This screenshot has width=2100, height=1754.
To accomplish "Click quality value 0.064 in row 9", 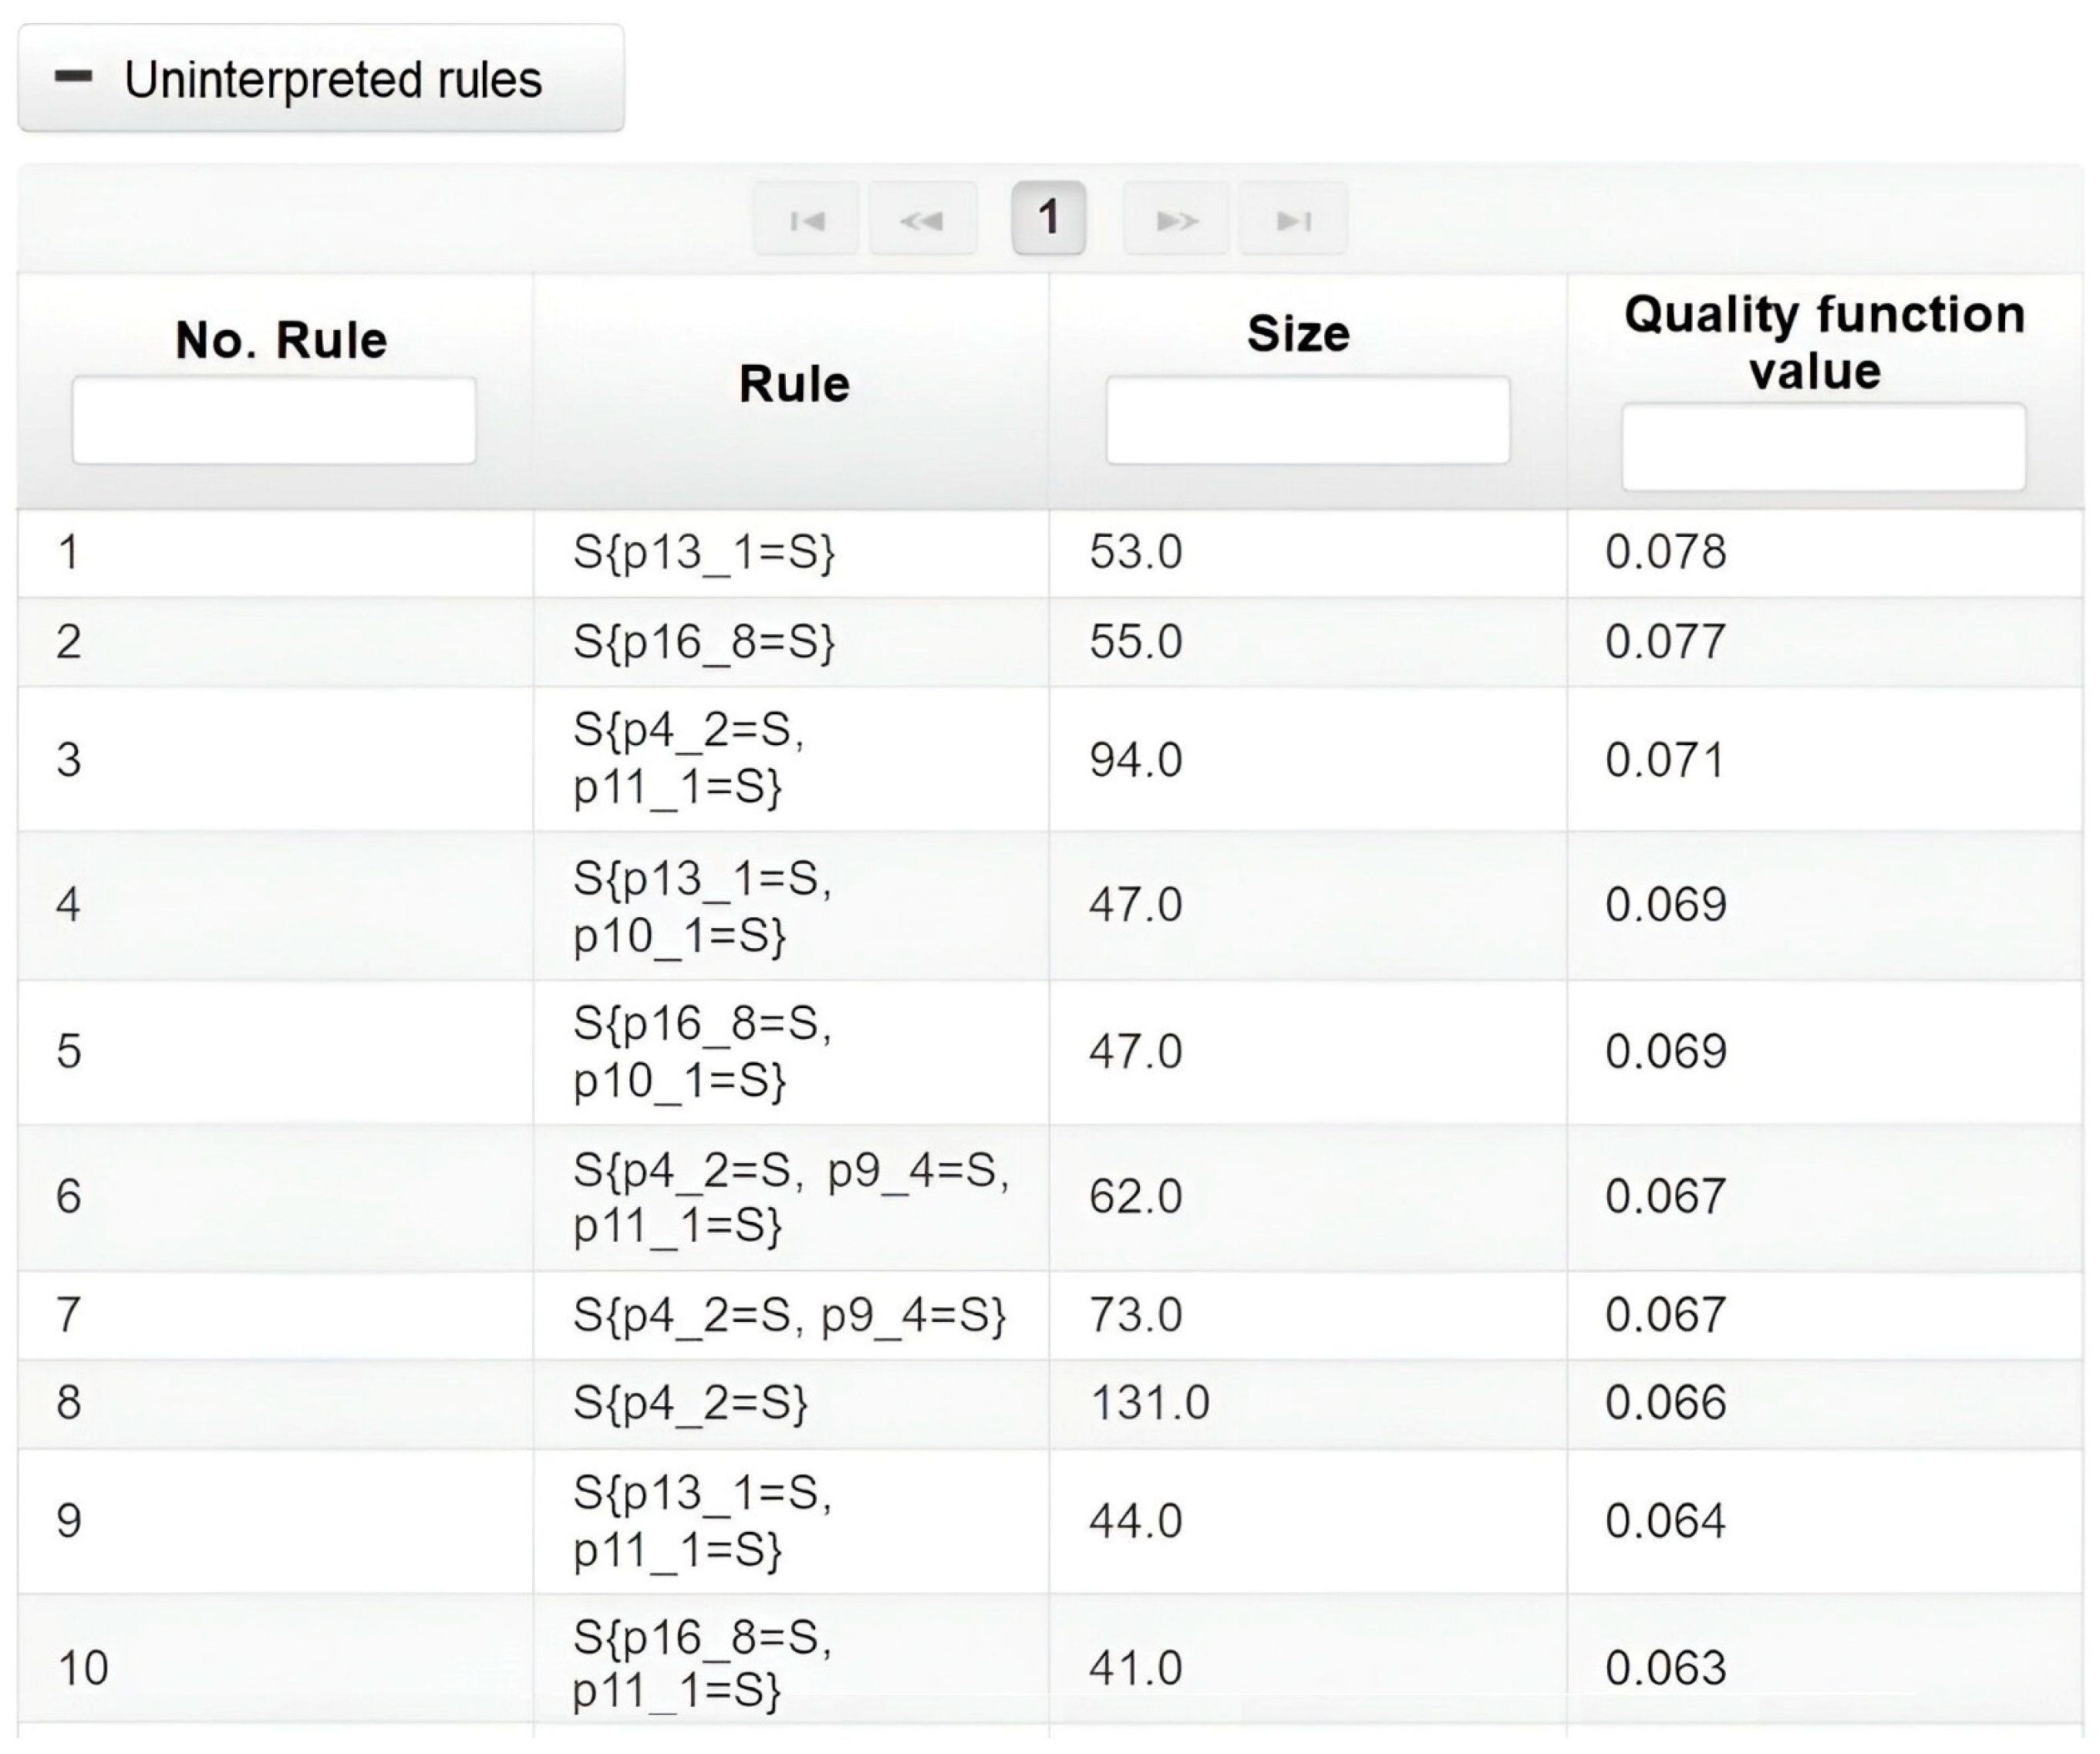I will point(1665,1520).
